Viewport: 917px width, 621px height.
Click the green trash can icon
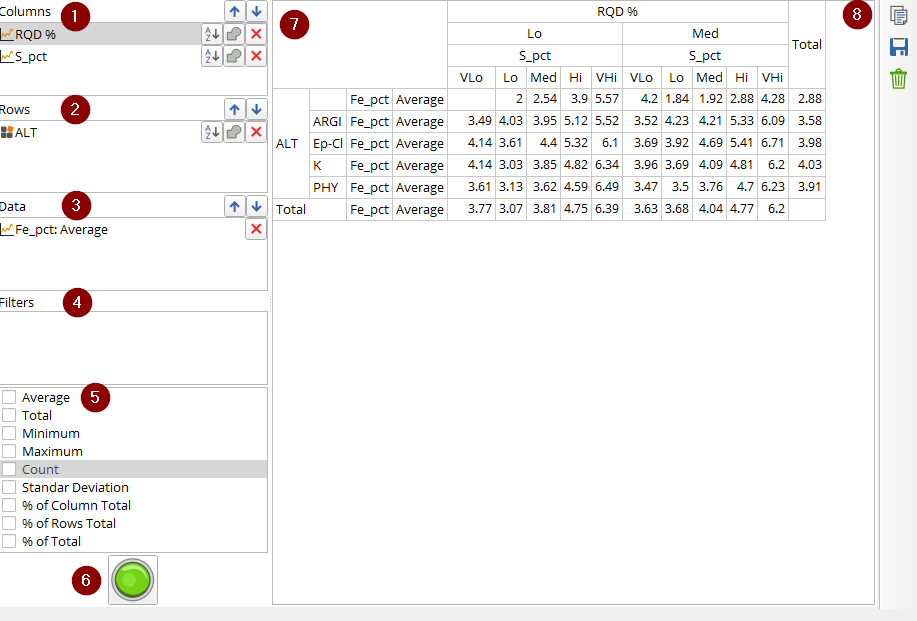tap(898, 78)
